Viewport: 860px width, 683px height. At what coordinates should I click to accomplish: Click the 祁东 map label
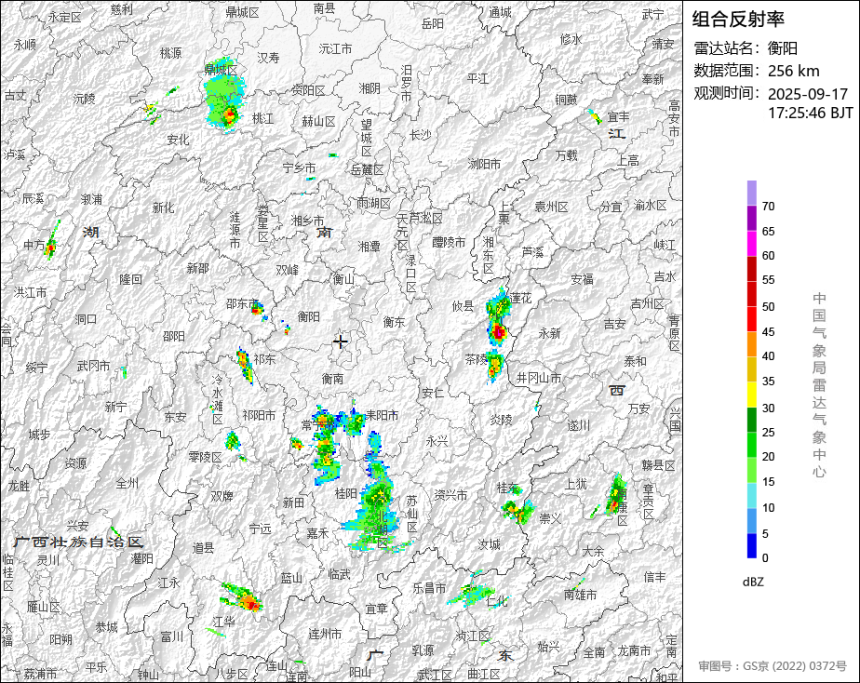tap(264, 359)
